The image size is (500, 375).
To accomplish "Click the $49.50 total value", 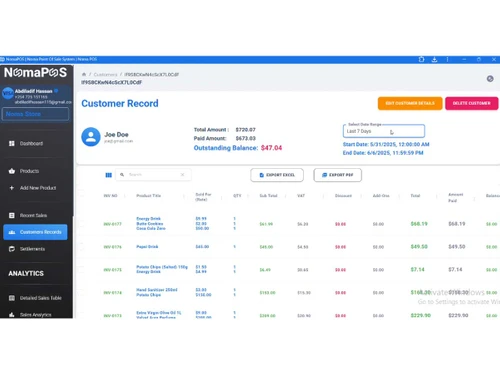I will tap(419, 247).
